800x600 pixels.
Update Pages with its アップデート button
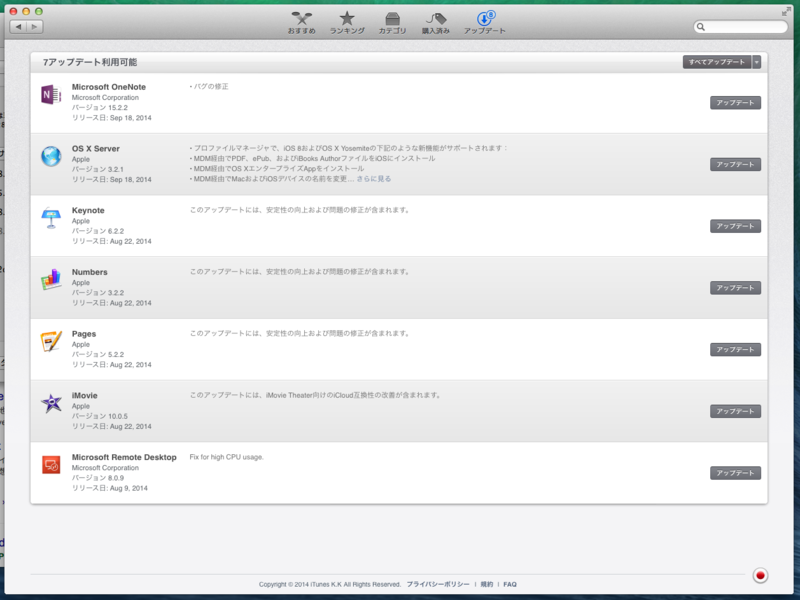click(x=735, y=349)
